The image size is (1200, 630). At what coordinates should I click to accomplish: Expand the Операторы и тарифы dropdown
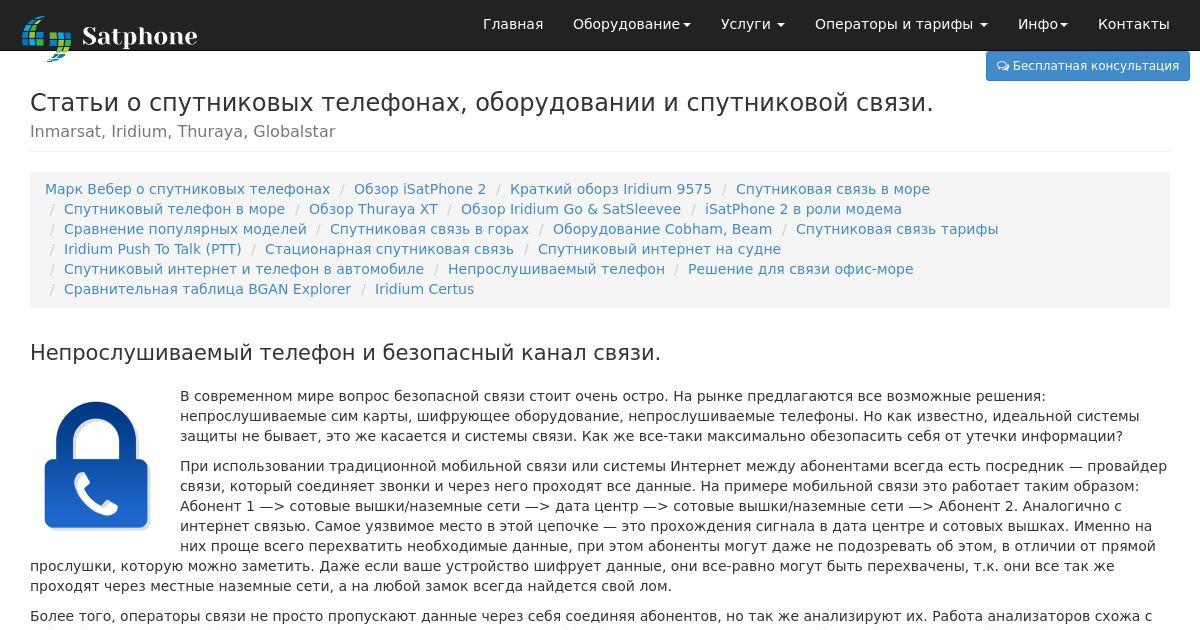[901, 24]
